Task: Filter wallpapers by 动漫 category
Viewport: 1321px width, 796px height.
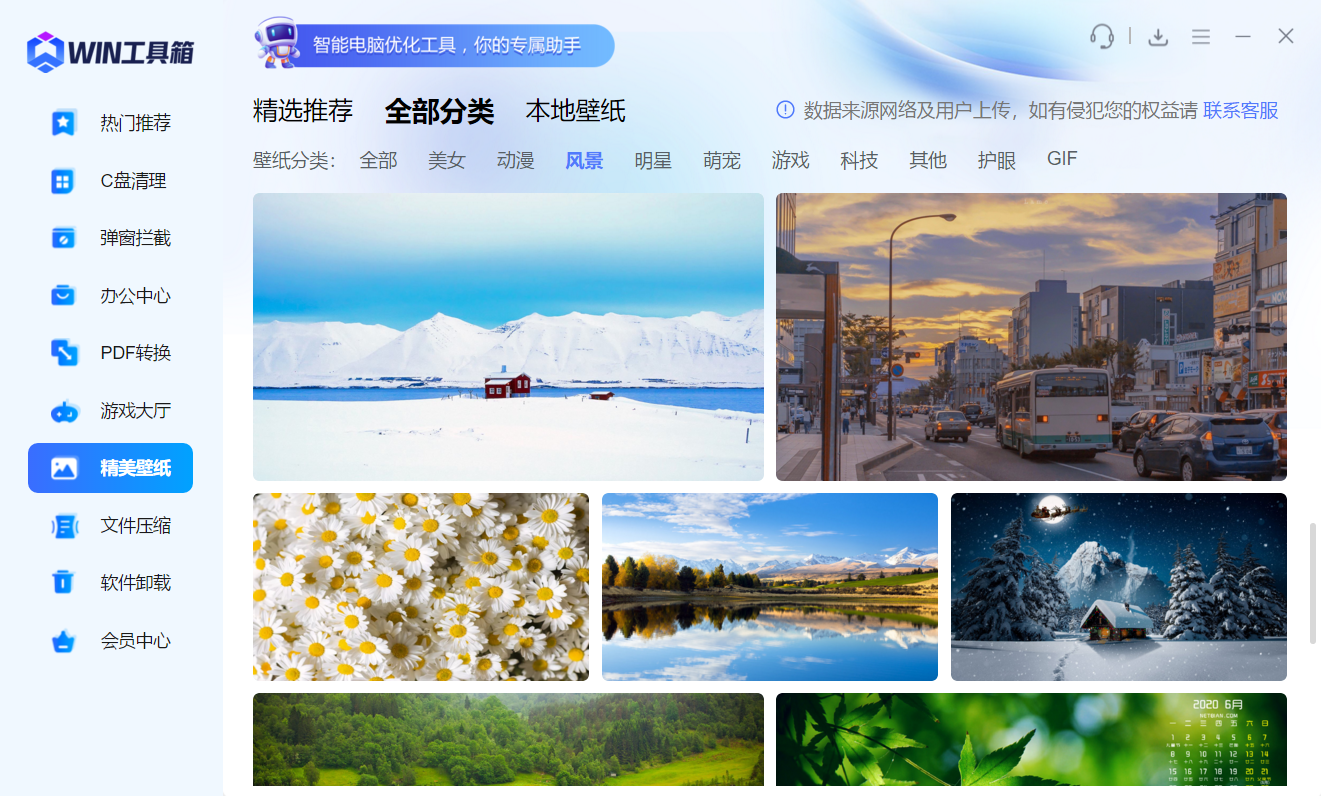Action: pos(515,160)
